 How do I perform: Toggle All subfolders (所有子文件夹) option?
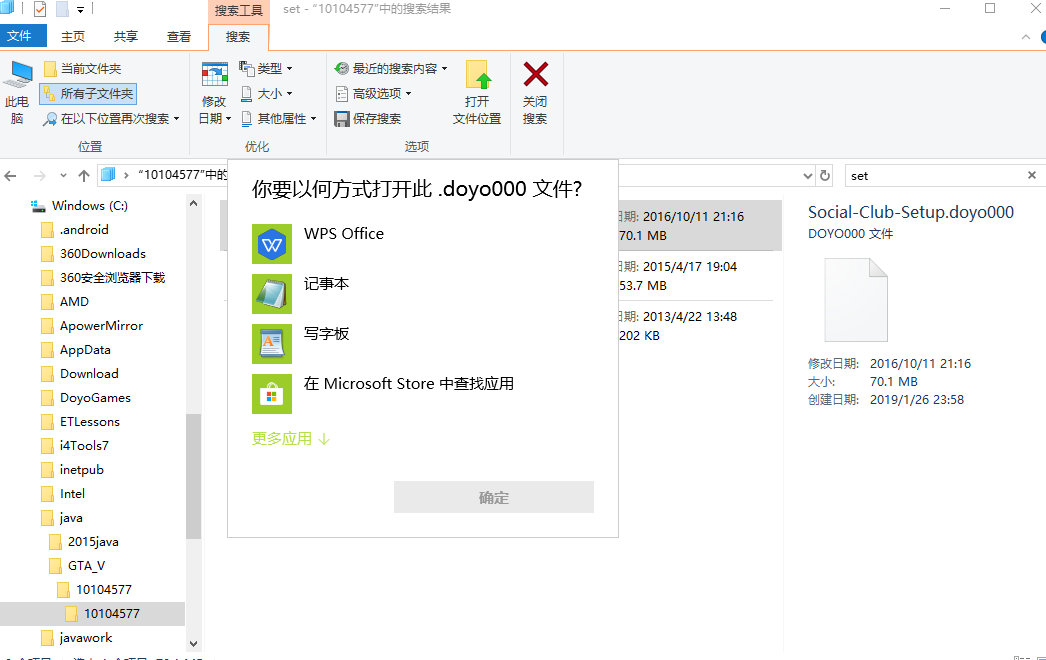click(x=88, y=93)
